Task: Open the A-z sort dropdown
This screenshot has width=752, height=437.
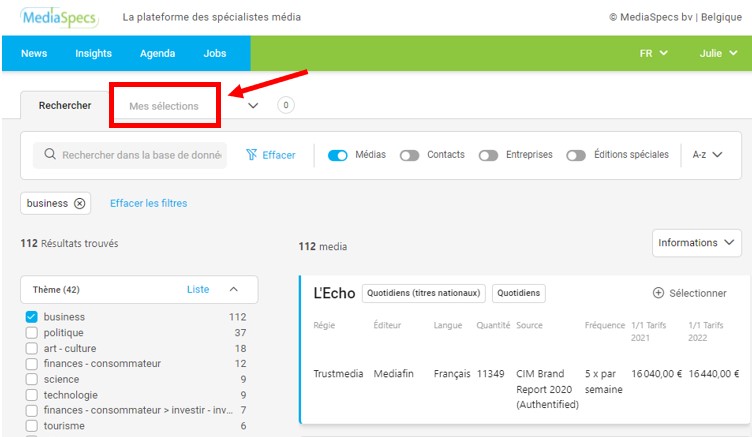Action: click(707, 155)
